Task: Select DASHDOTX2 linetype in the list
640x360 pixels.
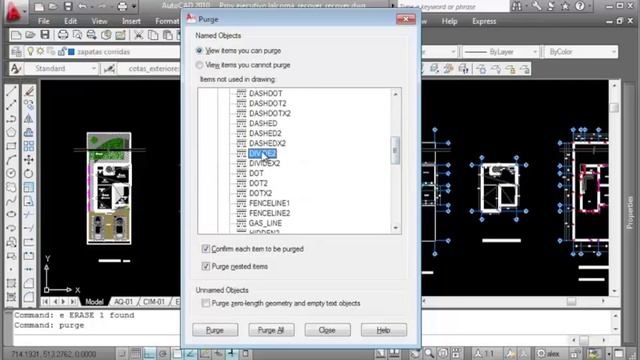Action: pos(270,113)
